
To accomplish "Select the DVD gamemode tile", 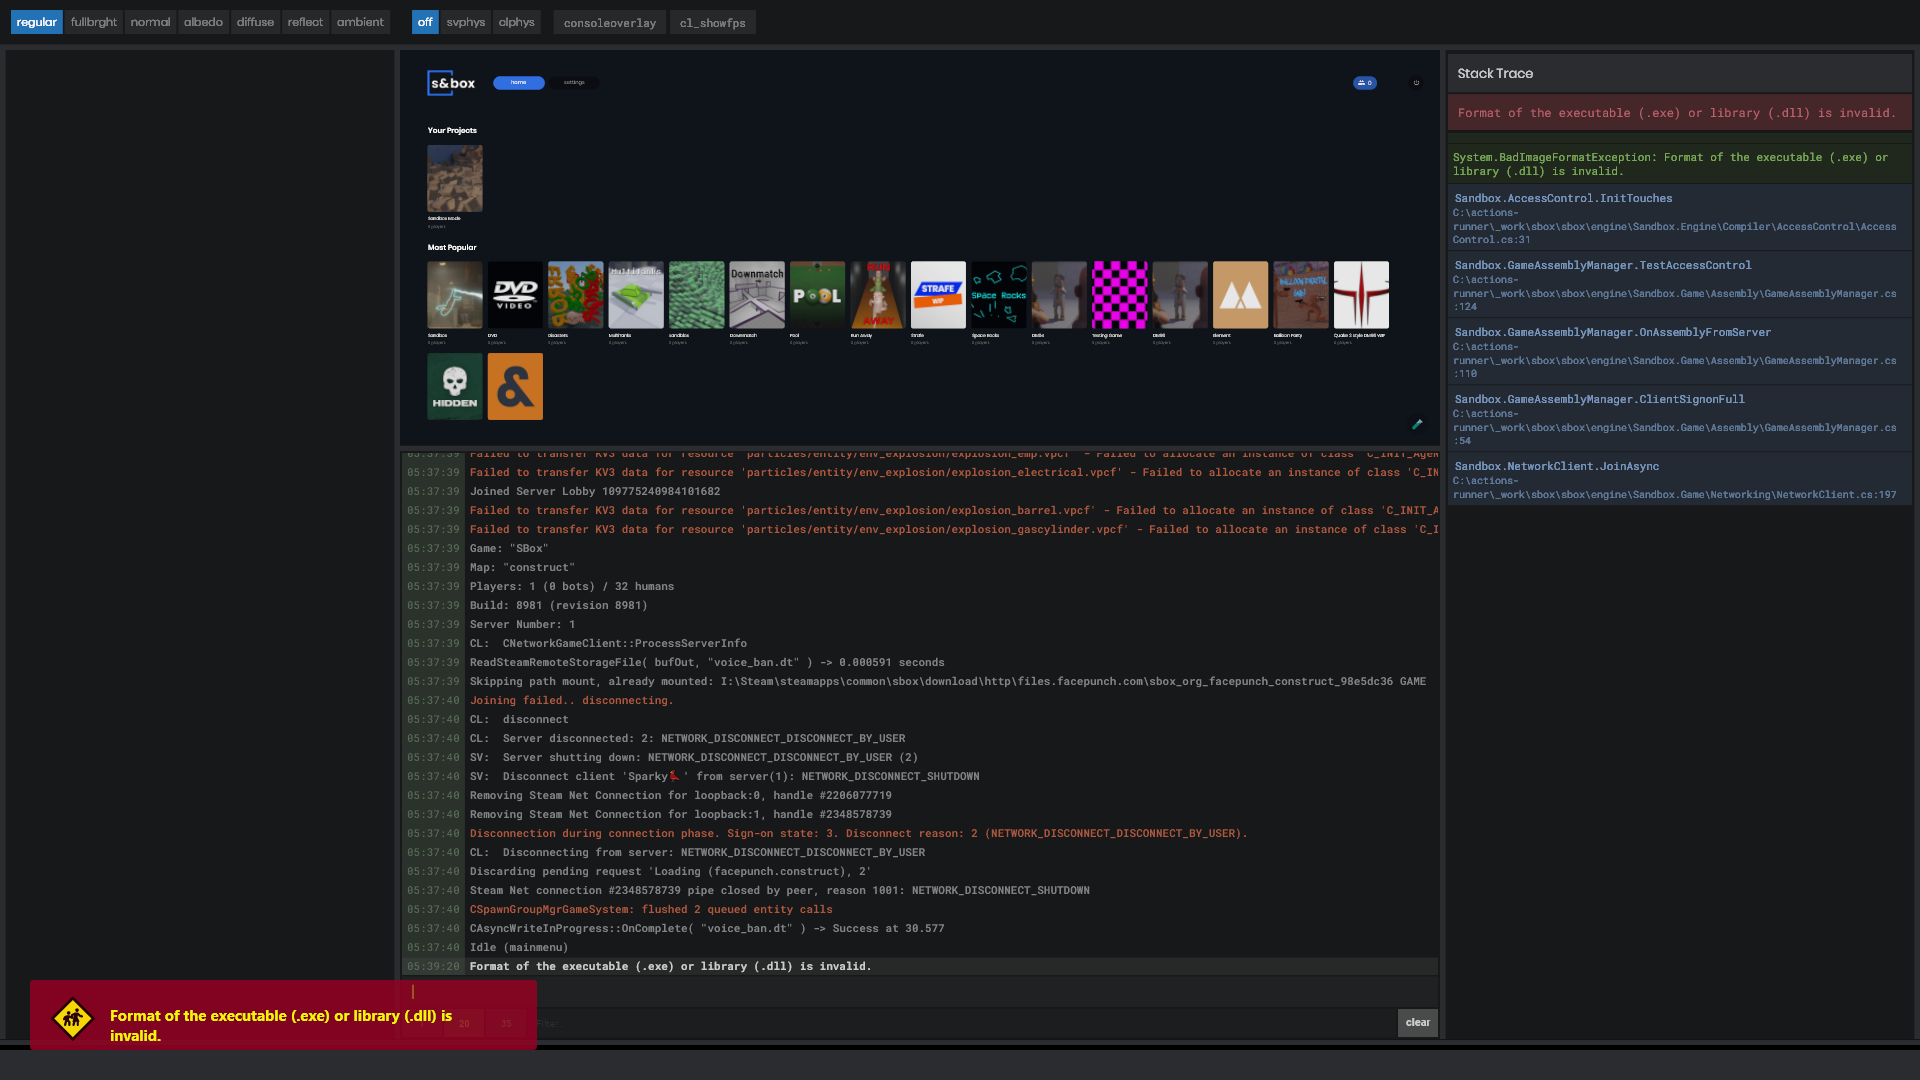I will [x=514, y=295].
